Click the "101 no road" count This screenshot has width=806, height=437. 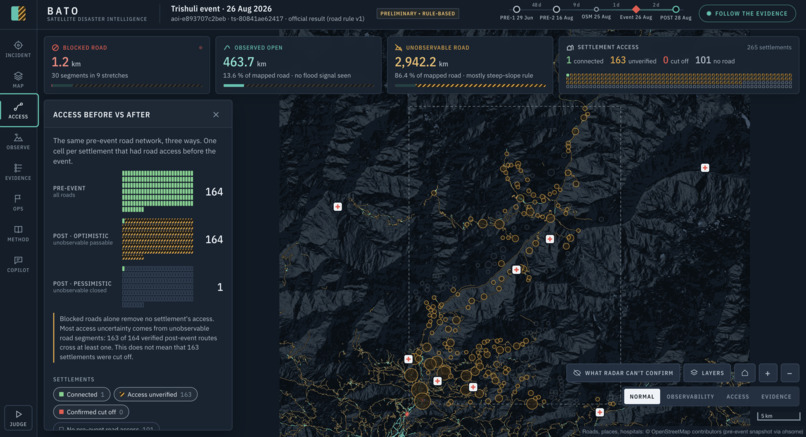715,61
